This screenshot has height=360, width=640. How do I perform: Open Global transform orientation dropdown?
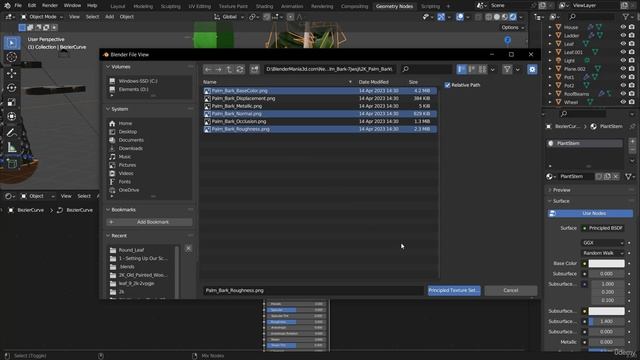pyautogui.click(x=229, y=17)
